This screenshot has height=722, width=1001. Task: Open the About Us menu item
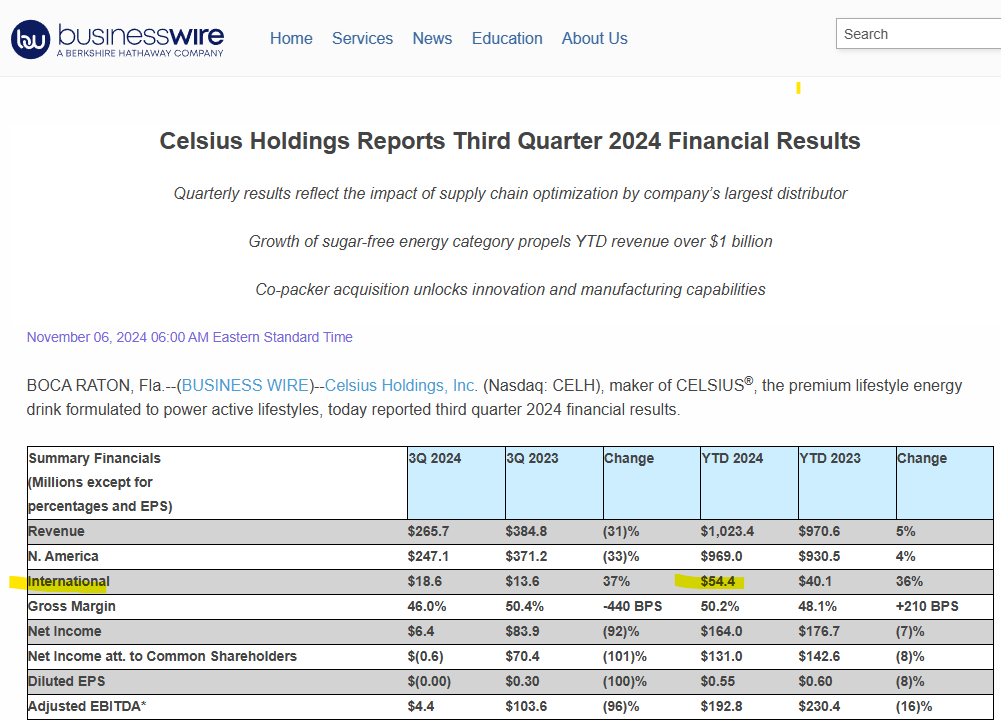click(x=594, y=38)
